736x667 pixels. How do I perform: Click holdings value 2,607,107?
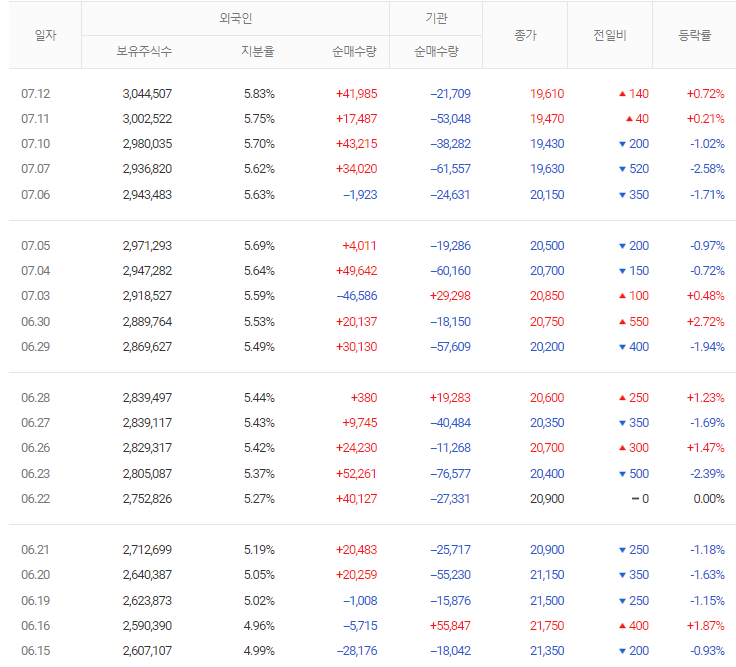(x=147, y=651)
